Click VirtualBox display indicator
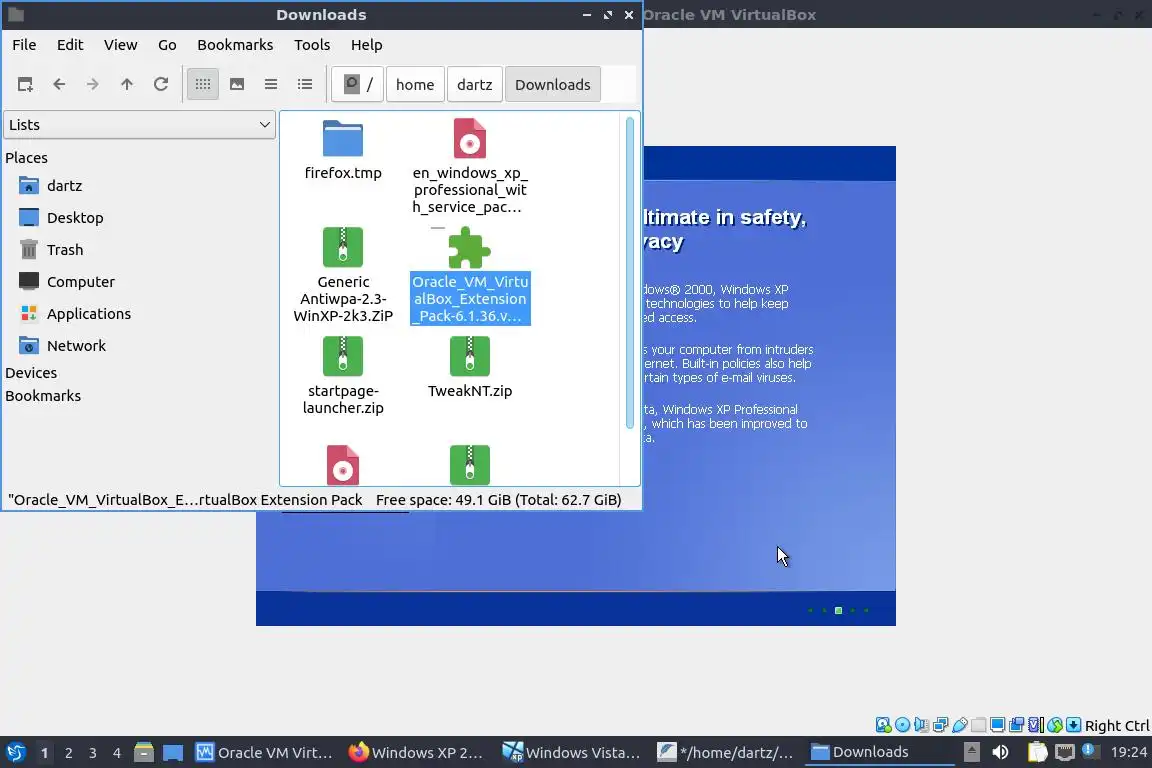Image resolution: width=1152 pixels, height=768 pixels. 998,725
